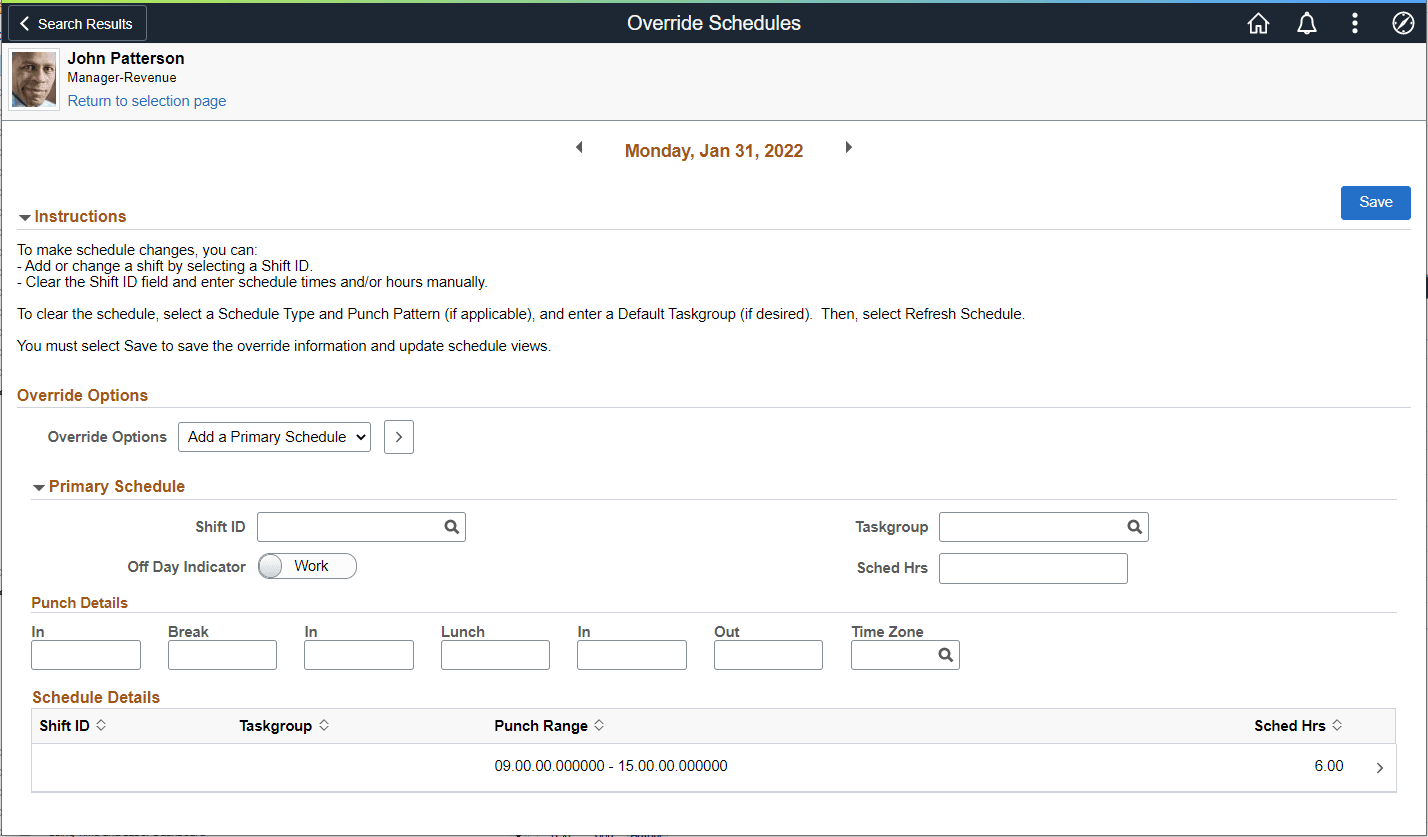The image size is (1428, 837).
Task: Click the Home icon in the header
Action: (x=1258, y=22)
